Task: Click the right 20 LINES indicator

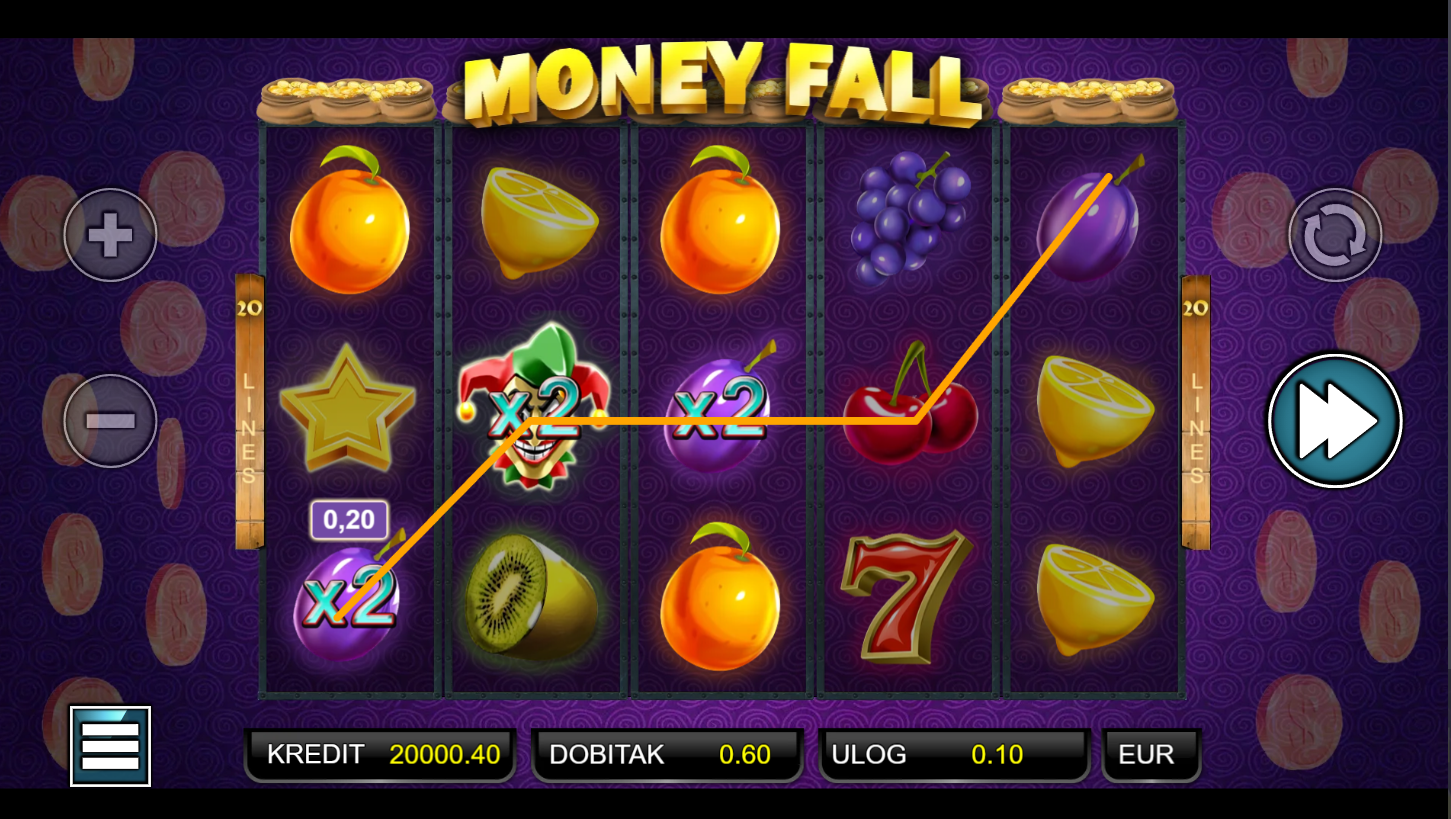Action: coord(1195,411)
